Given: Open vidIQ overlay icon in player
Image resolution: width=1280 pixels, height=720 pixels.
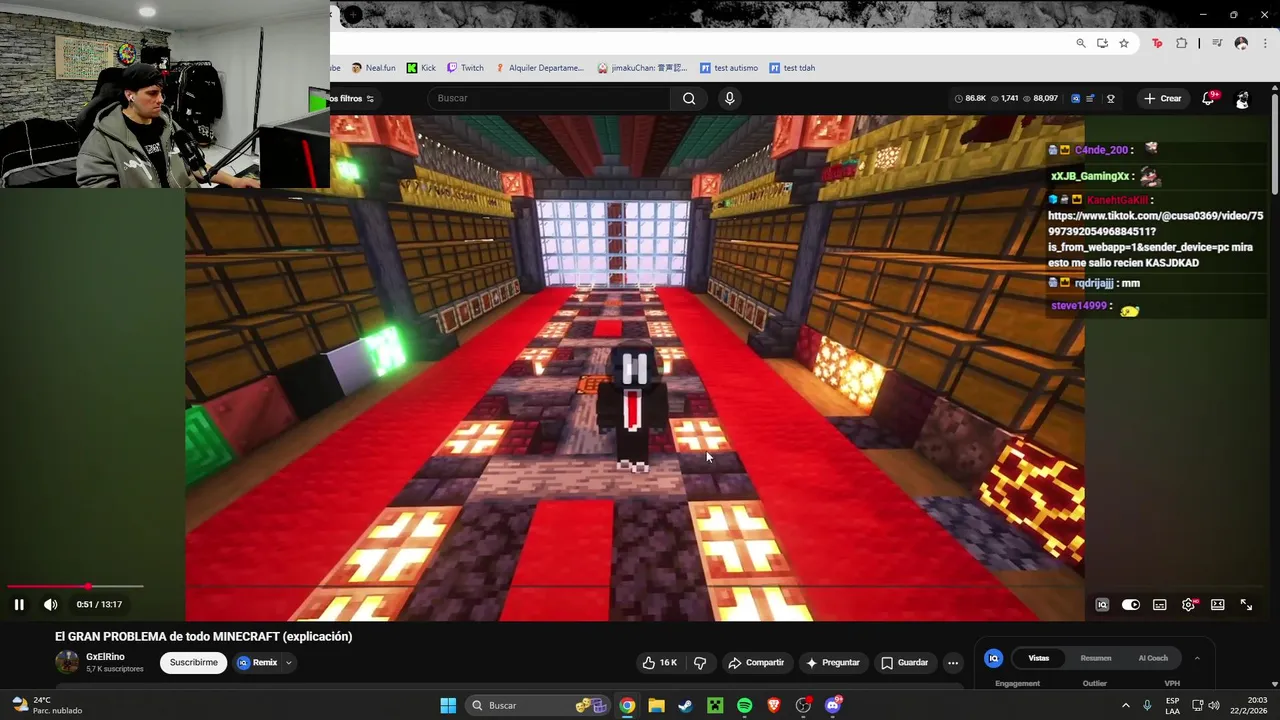Looking at the screenshot, I should pyautogui.click(x=1102, y=605).
